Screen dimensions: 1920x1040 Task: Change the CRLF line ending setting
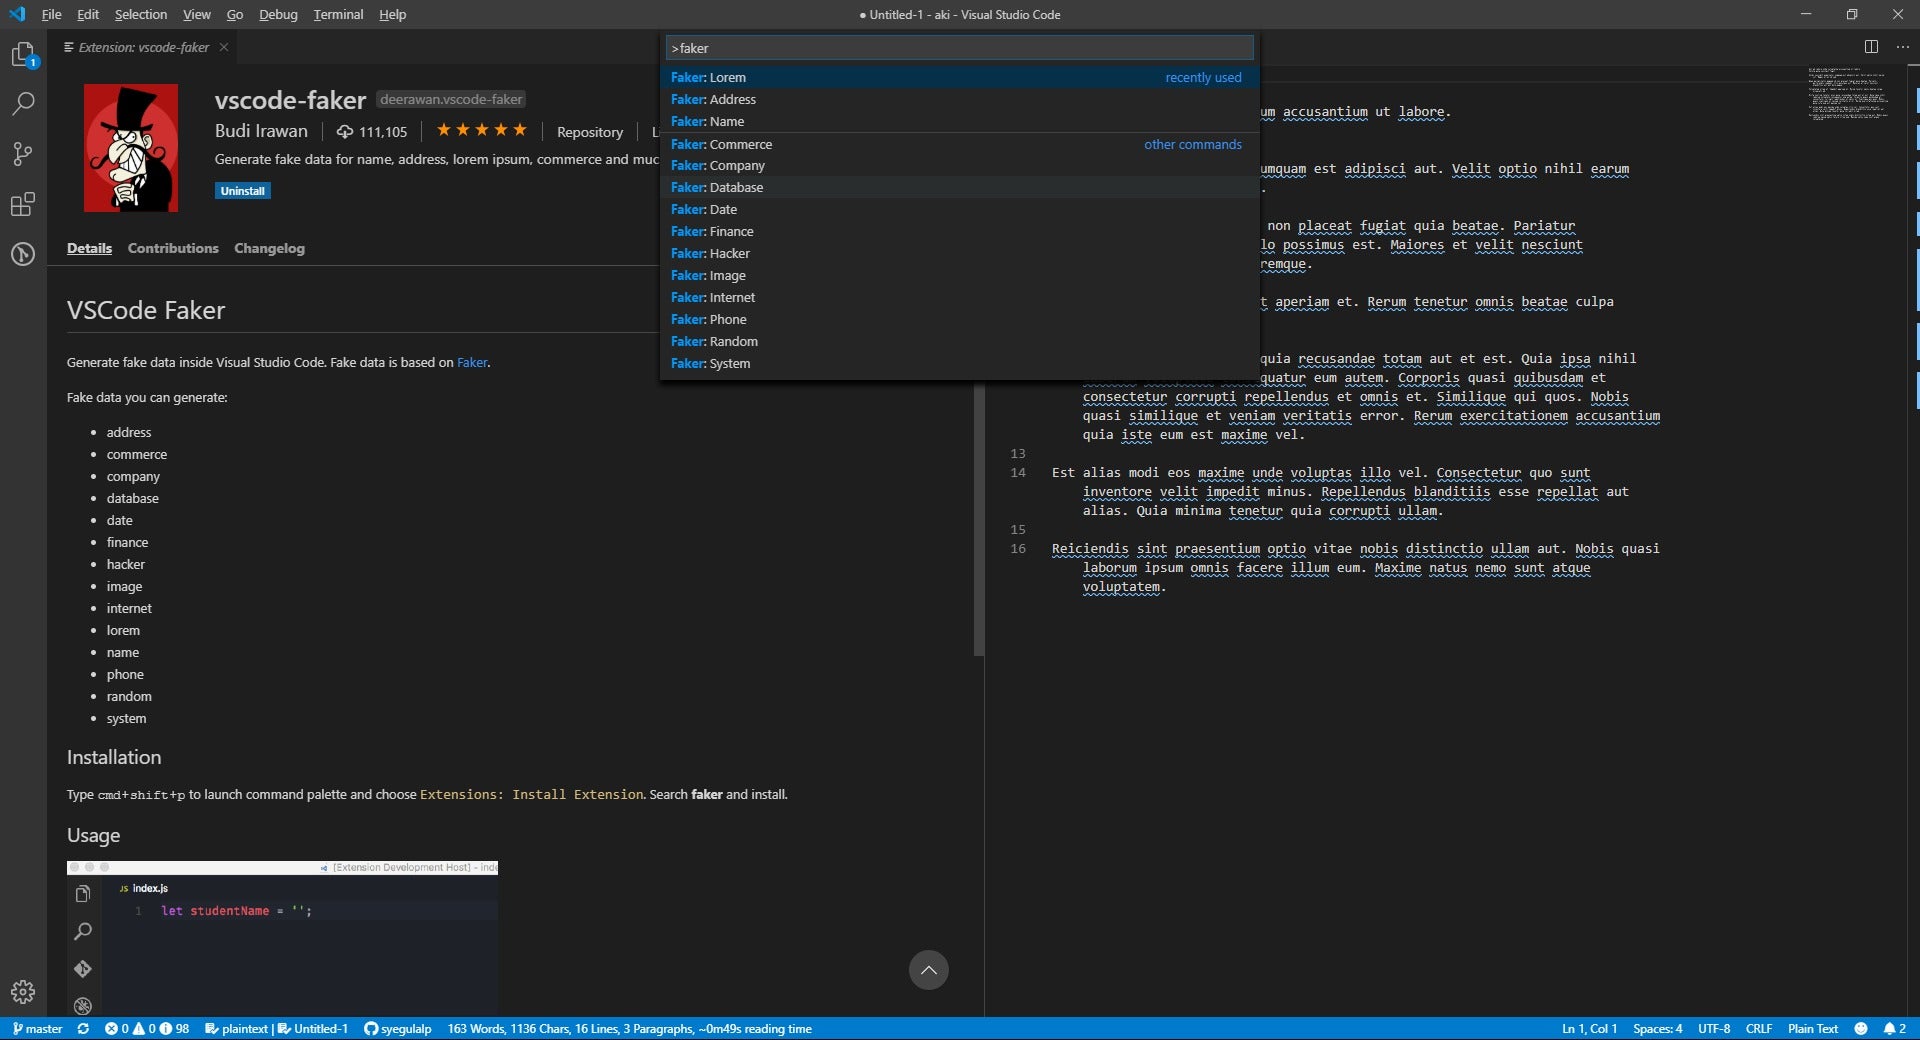point(1758,1028)
